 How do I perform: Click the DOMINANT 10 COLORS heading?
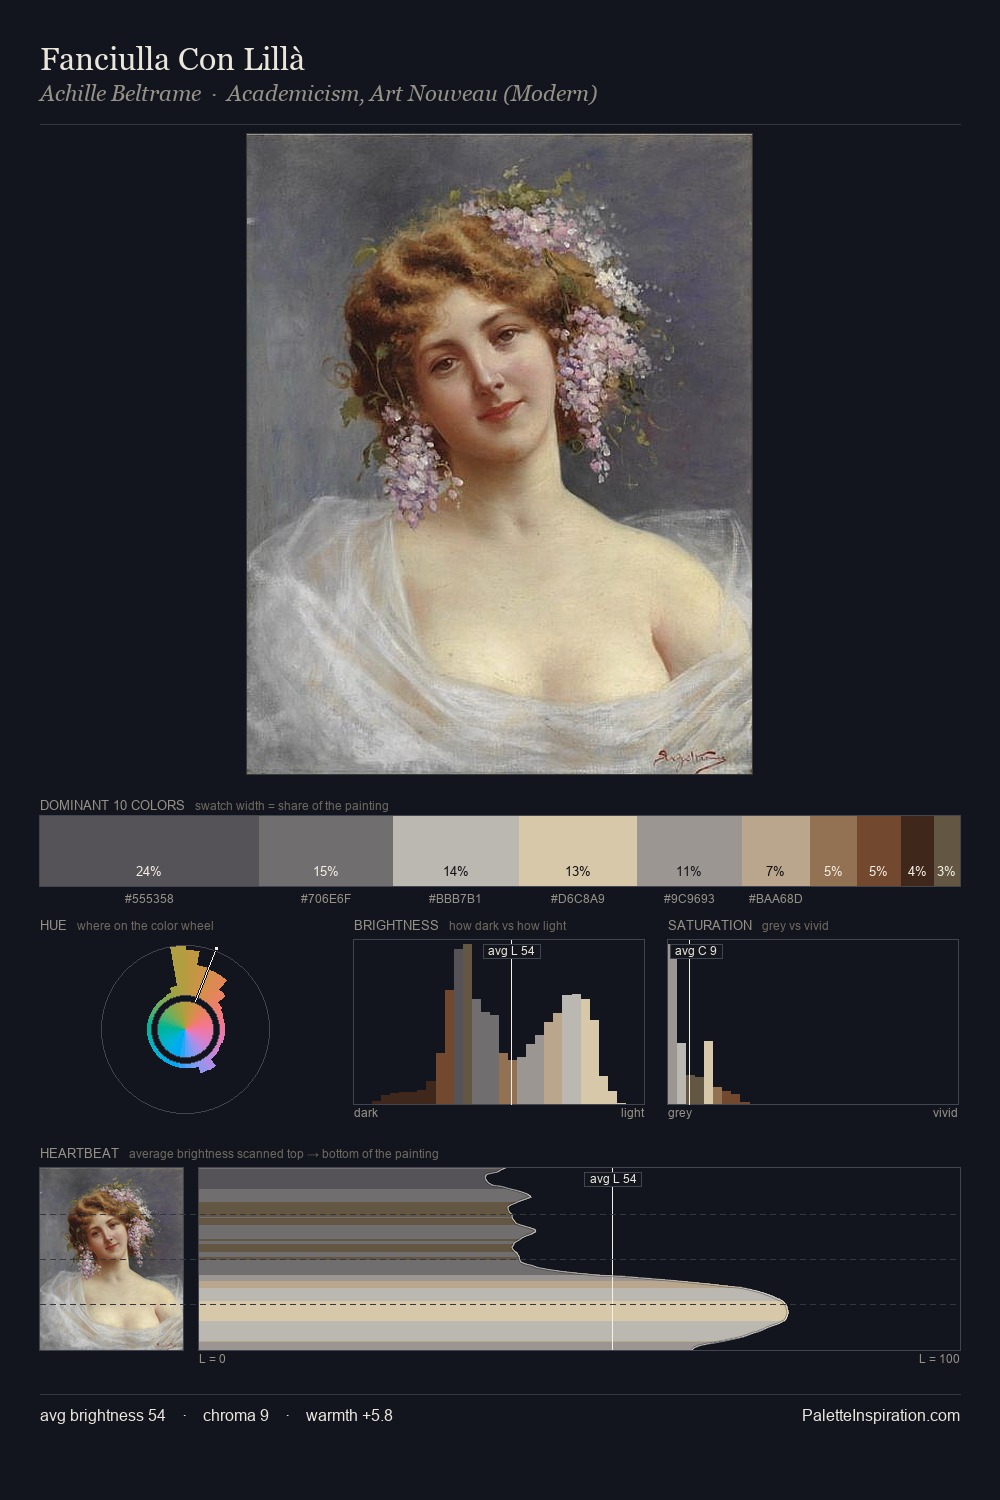pos(112,805)
